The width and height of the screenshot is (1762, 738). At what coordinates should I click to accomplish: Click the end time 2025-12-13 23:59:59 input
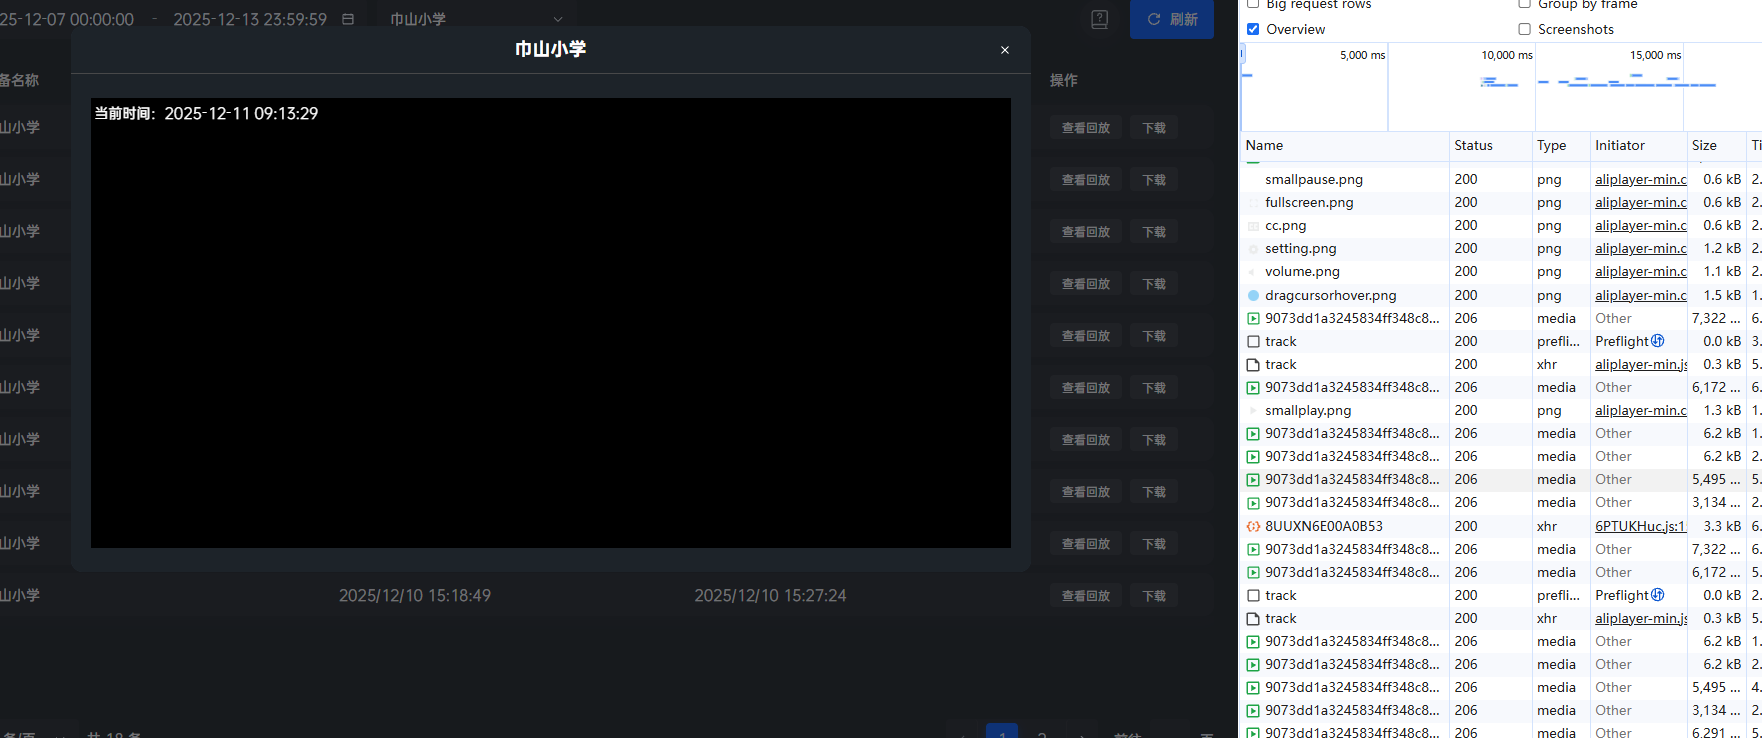(x=250, y=19)
